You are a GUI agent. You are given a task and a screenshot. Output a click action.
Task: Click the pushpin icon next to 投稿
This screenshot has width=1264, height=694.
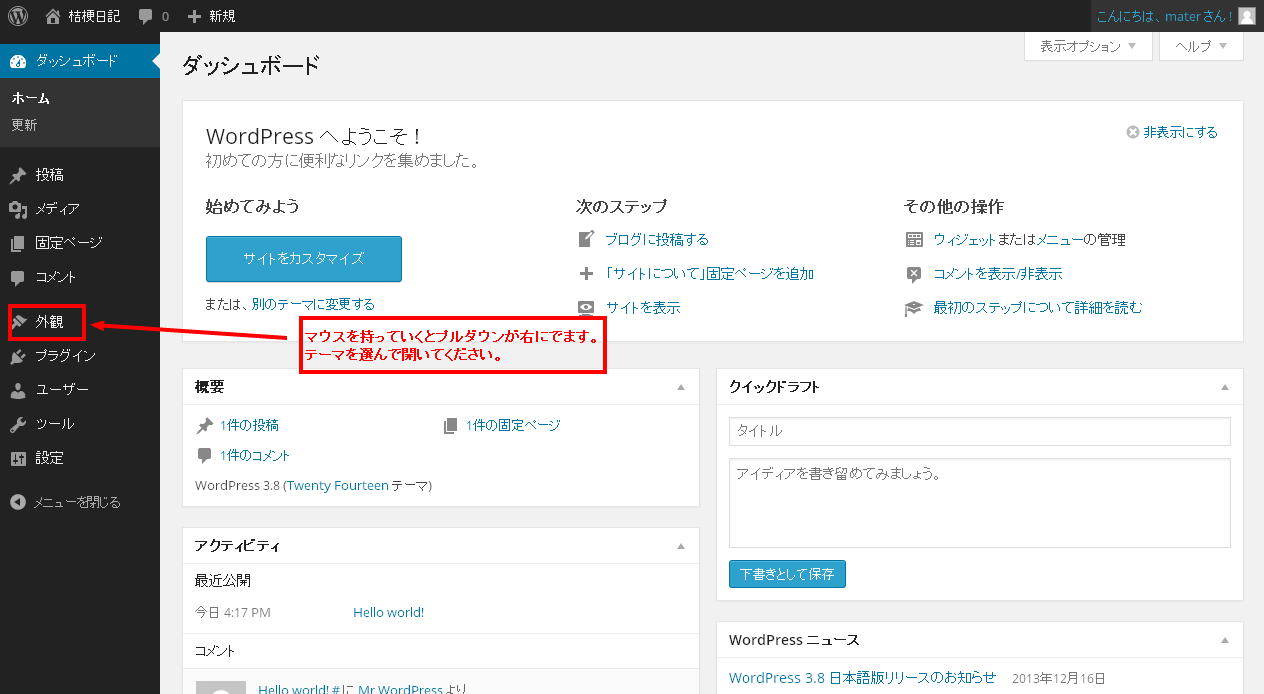[18, 175]
